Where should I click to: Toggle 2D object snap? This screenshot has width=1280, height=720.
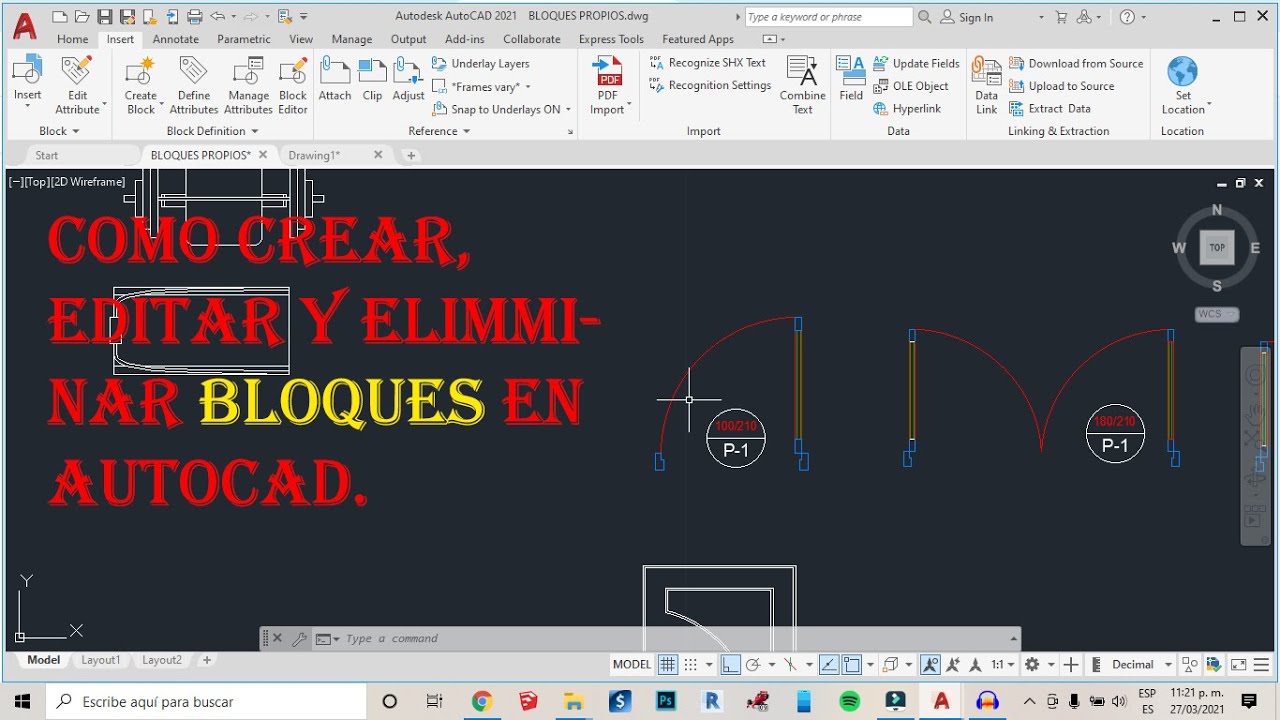tap(852, 665)
